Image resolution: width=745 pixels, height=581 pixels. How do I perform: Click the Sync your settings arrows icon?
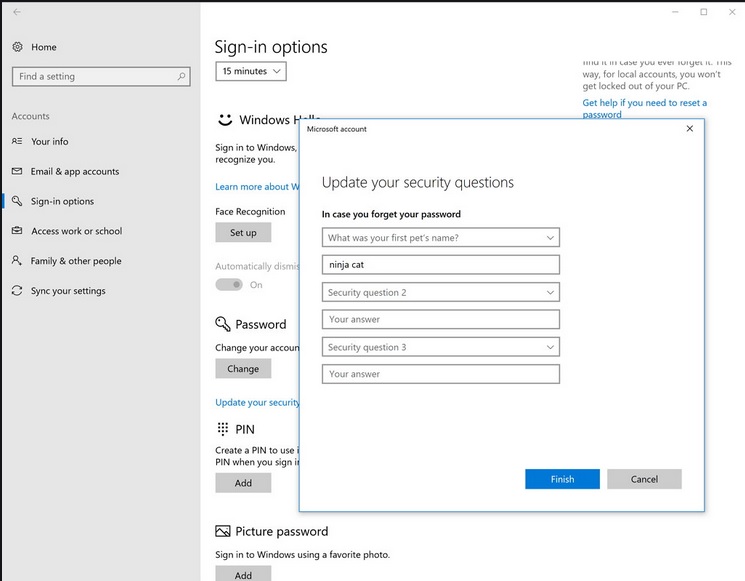[17, 290]
